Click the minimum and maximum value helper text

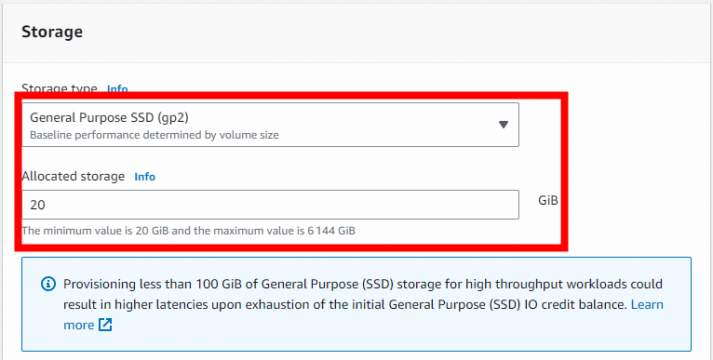[x=188, y=230]
